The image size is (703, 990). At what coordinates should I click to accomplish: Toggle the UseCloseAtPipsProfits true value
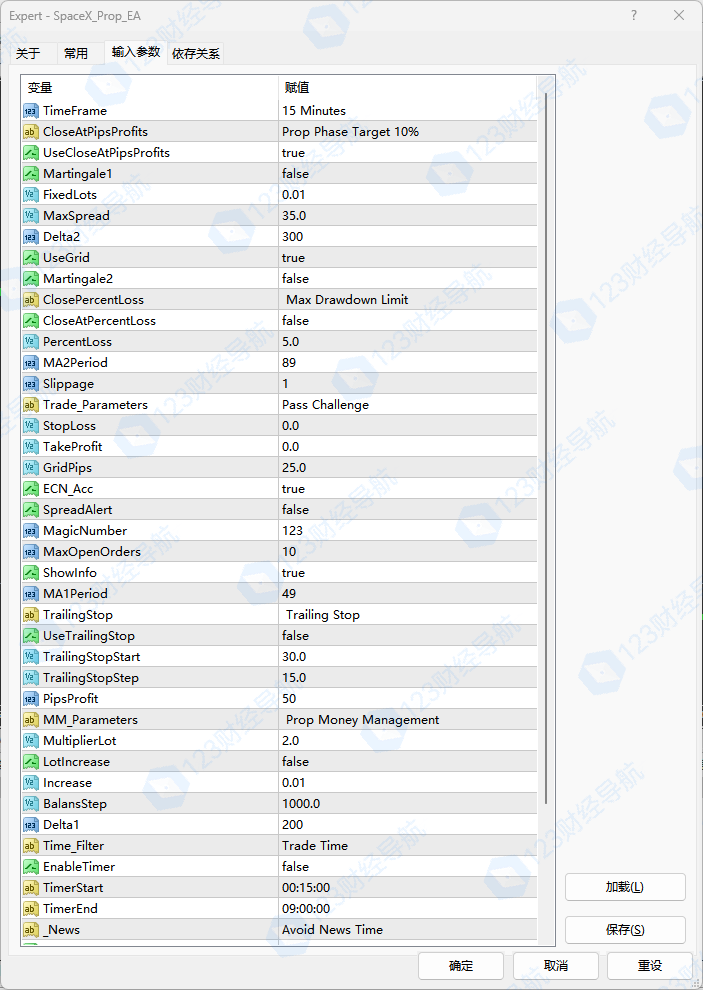[407, 153]
